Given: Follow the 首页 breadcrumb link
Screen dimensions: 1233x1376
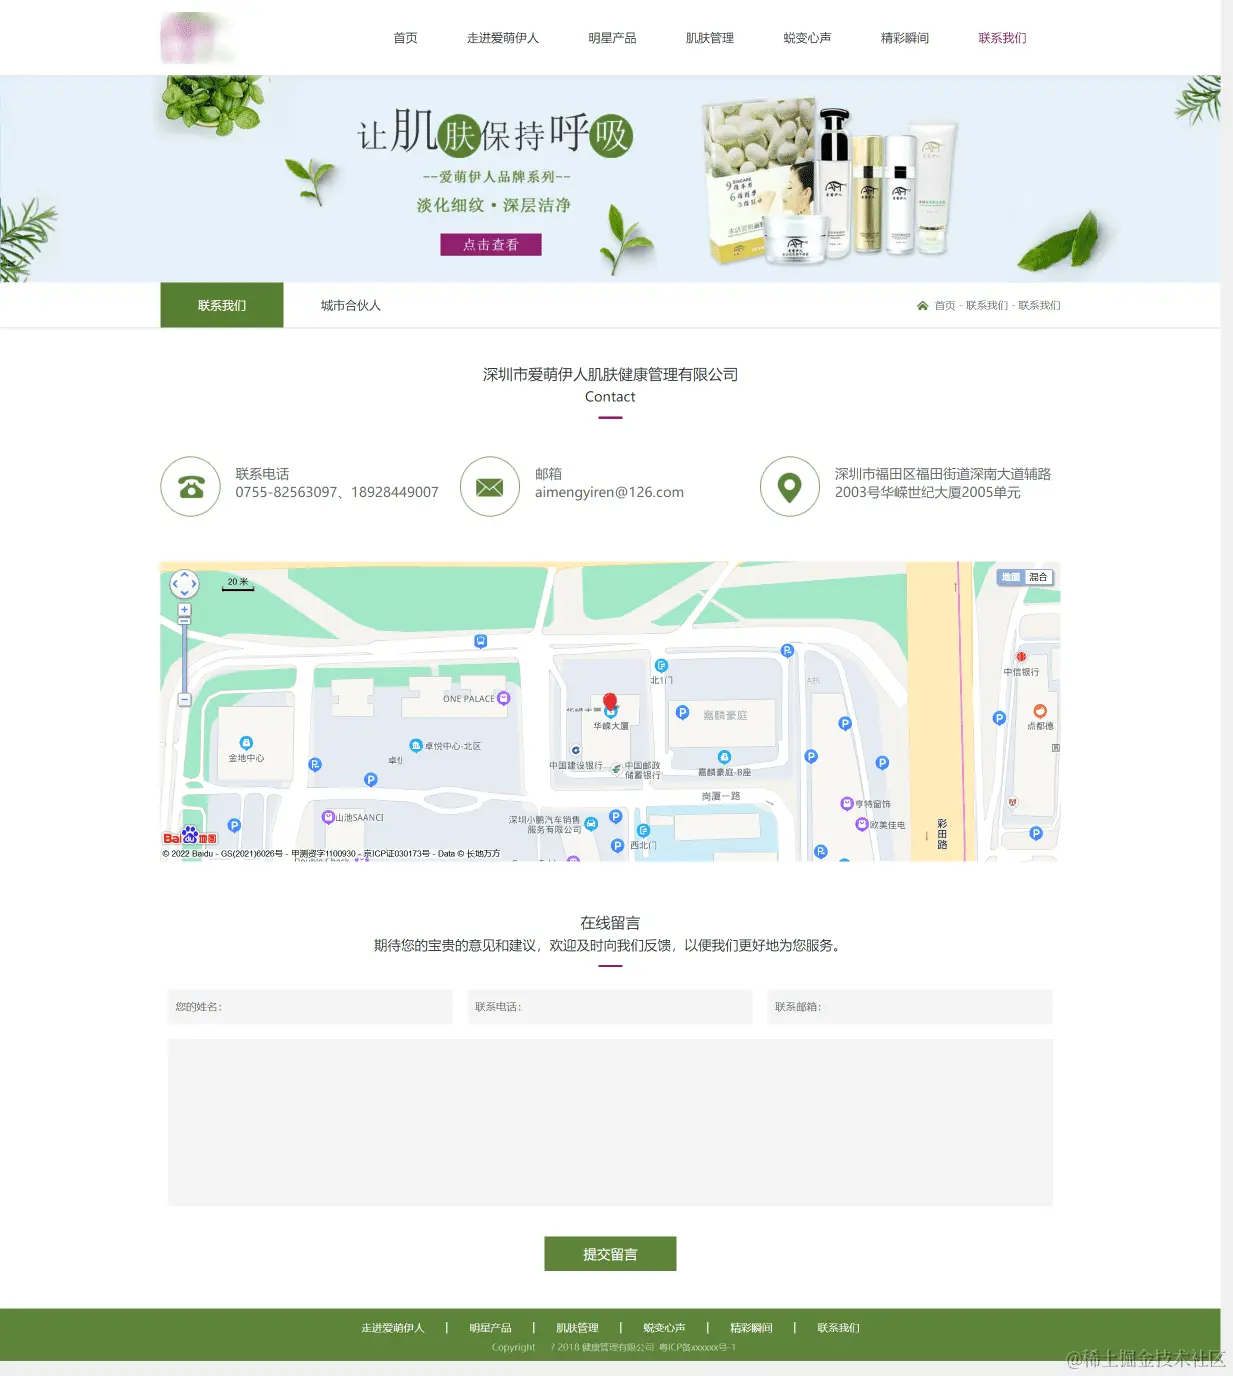Looking at the screenshot, I should pos(945,305).
